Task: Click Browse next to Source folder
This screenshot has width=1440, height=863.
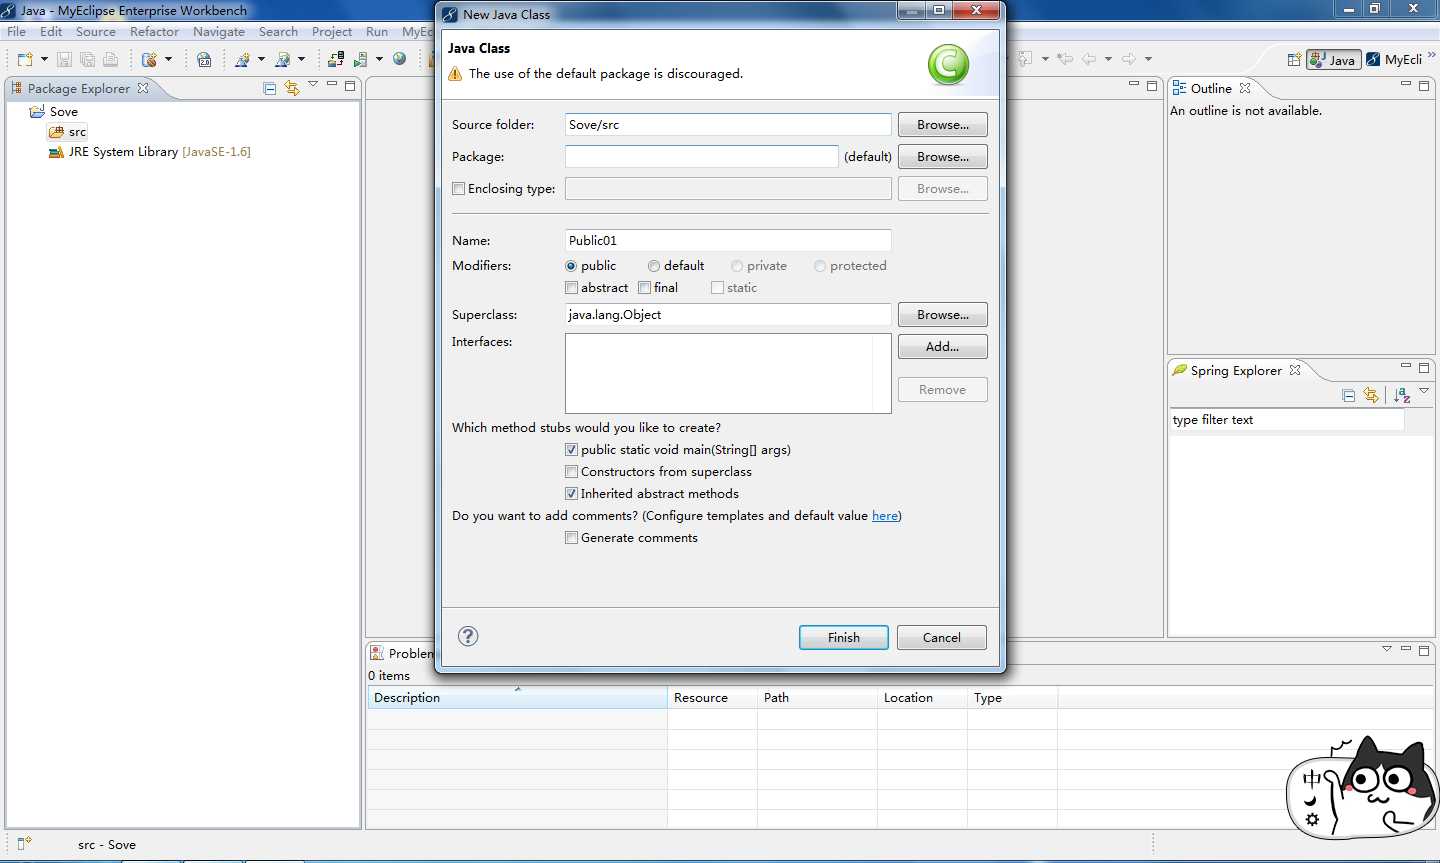Action: pos(942,125)
